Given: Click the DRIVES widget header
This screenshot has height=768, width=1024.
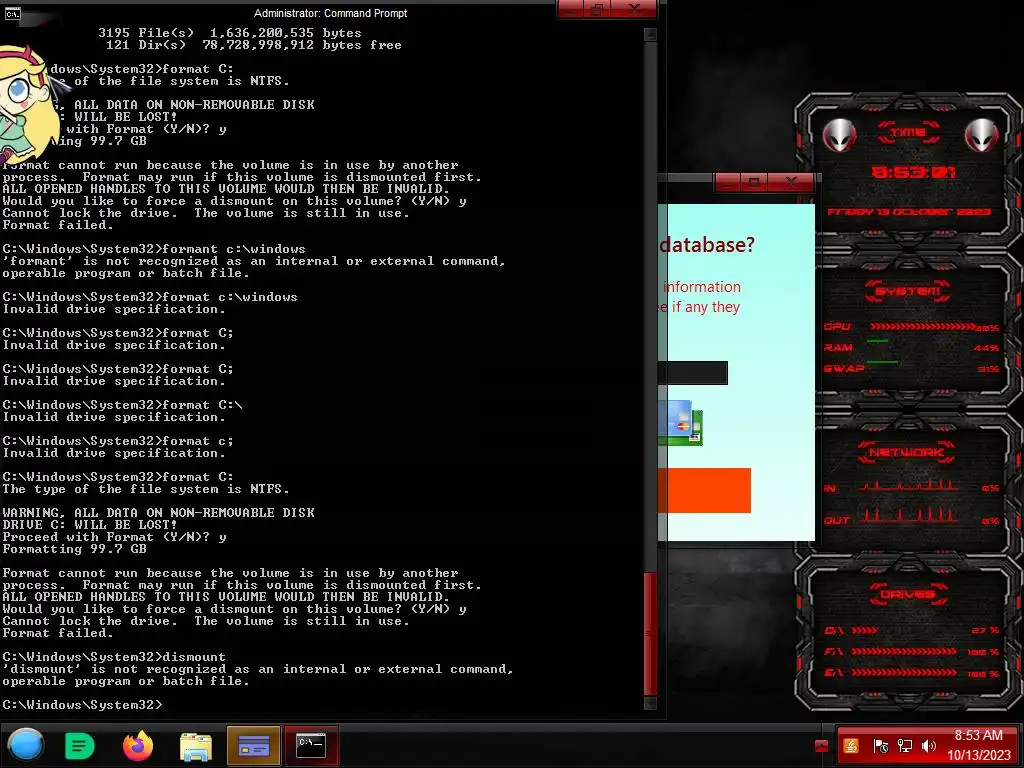Looking at the screenshot, I should click(x=908, y=595).
